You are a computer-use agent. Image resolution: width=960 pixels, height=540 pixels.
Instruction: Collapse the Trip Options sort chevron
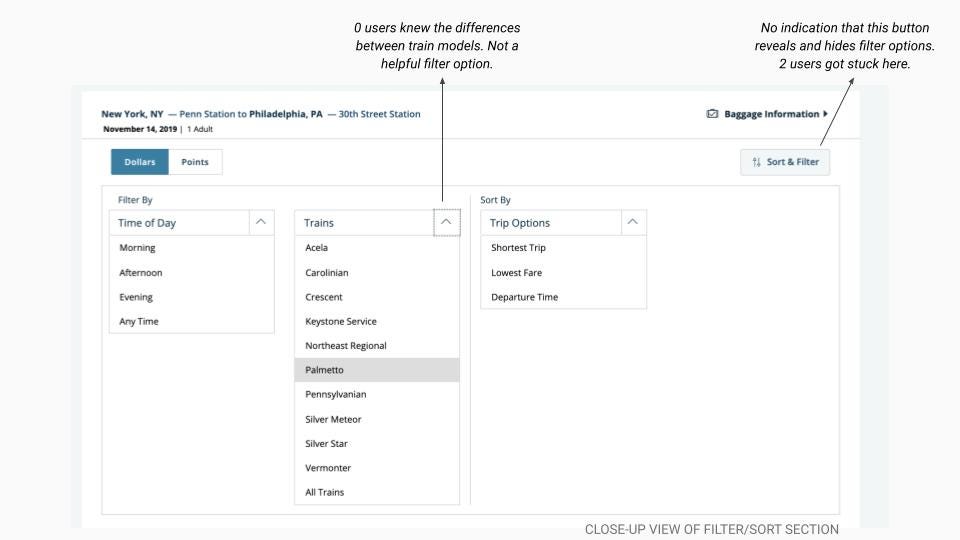[633, 222]
